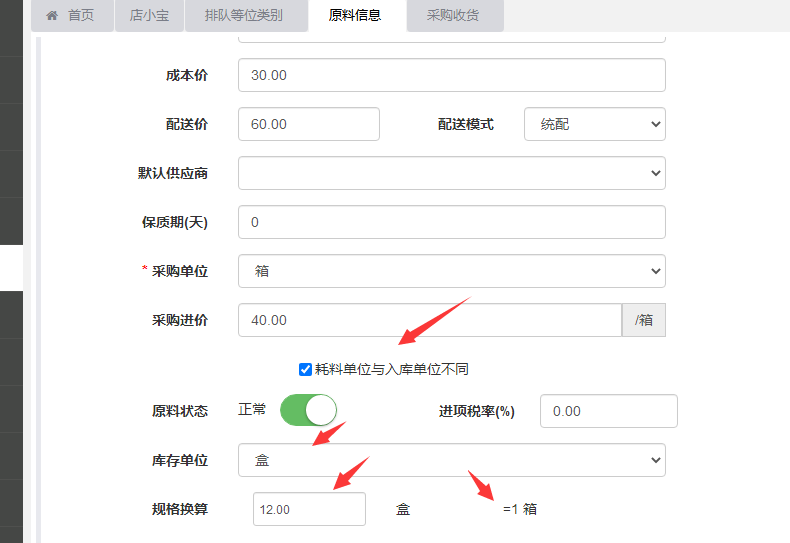Click the dark left sidebar menu panel
Viewport: 790px width, 543px height.
11,150
